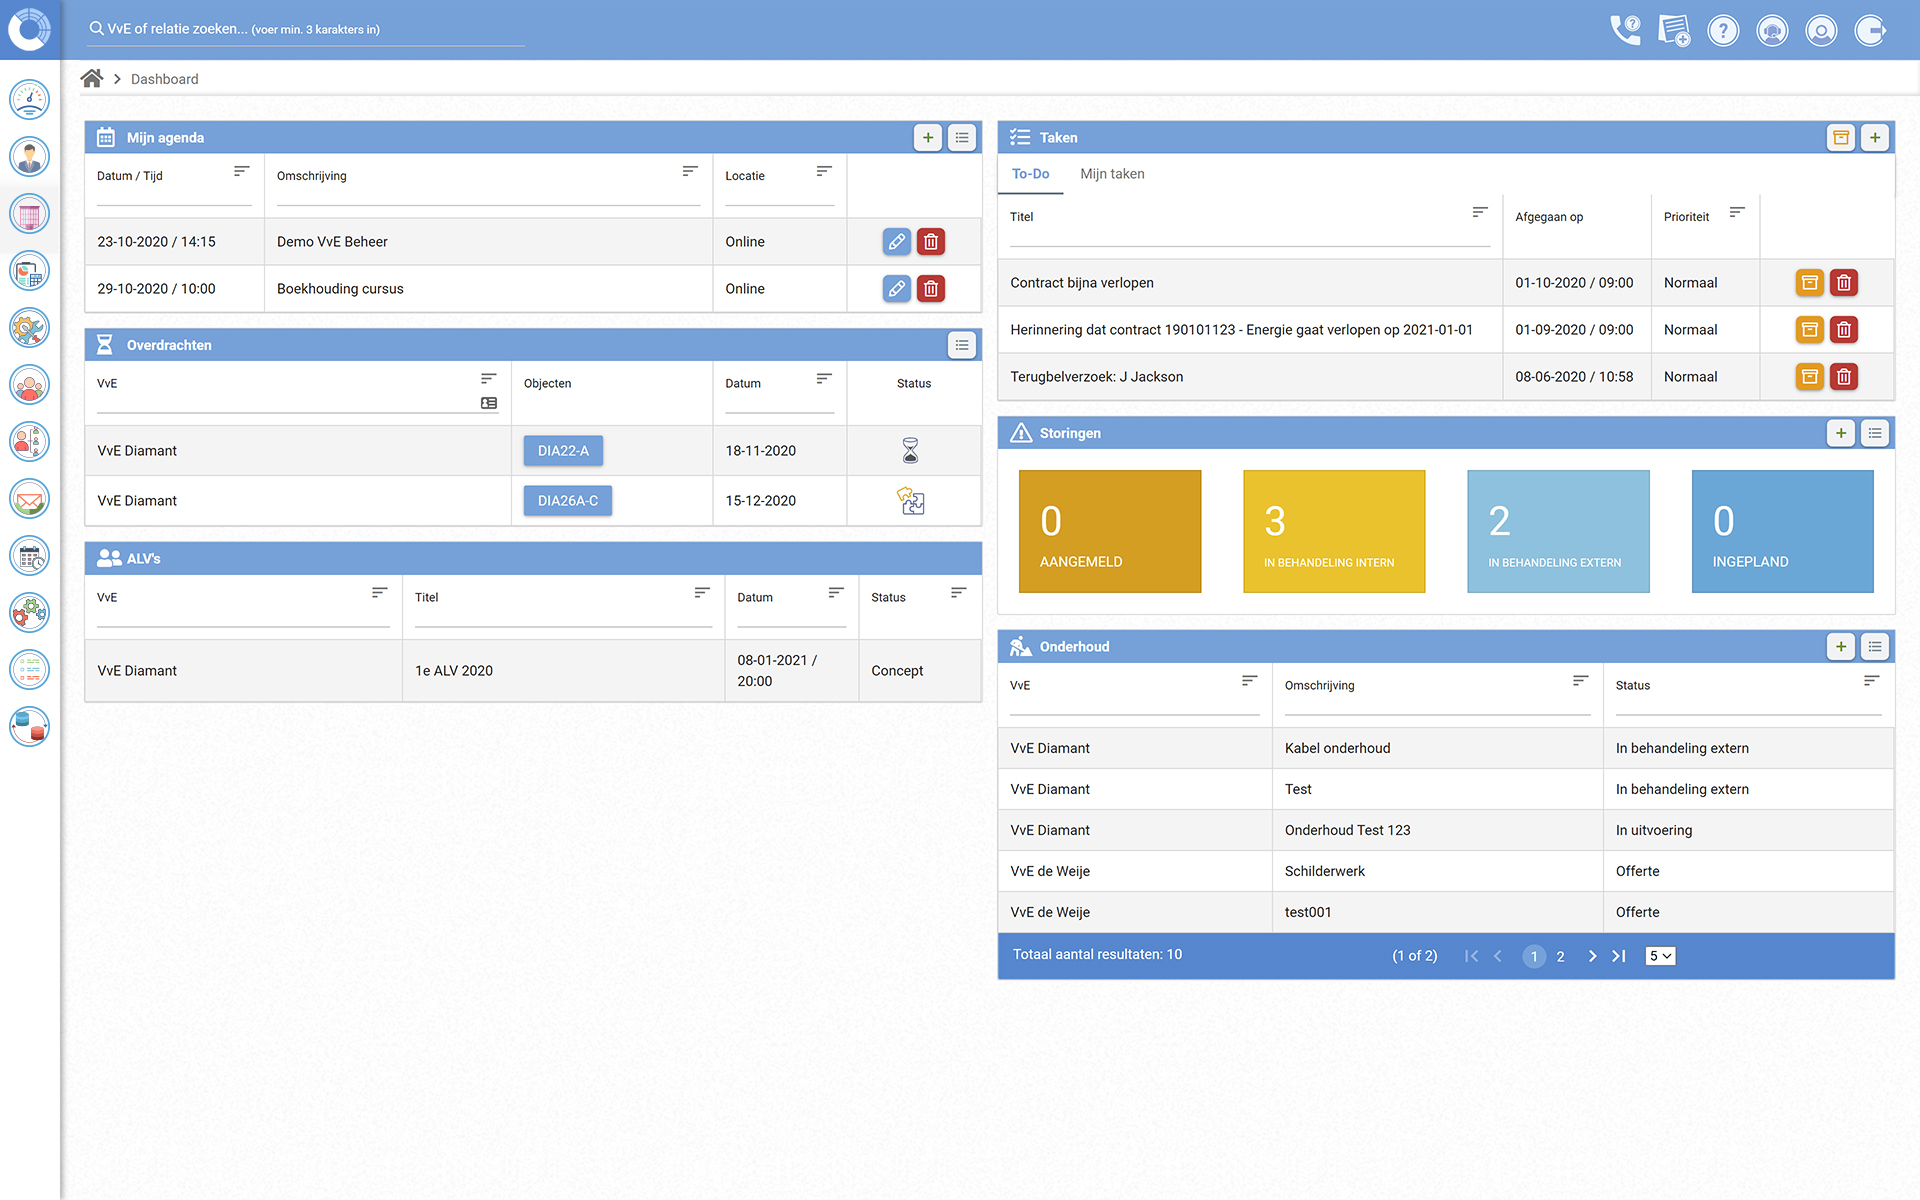The width and height of the screenshot is (1920, 1200).
Task: Sort the Overdrachten table by Datum
Action: [x=823, y=379]
